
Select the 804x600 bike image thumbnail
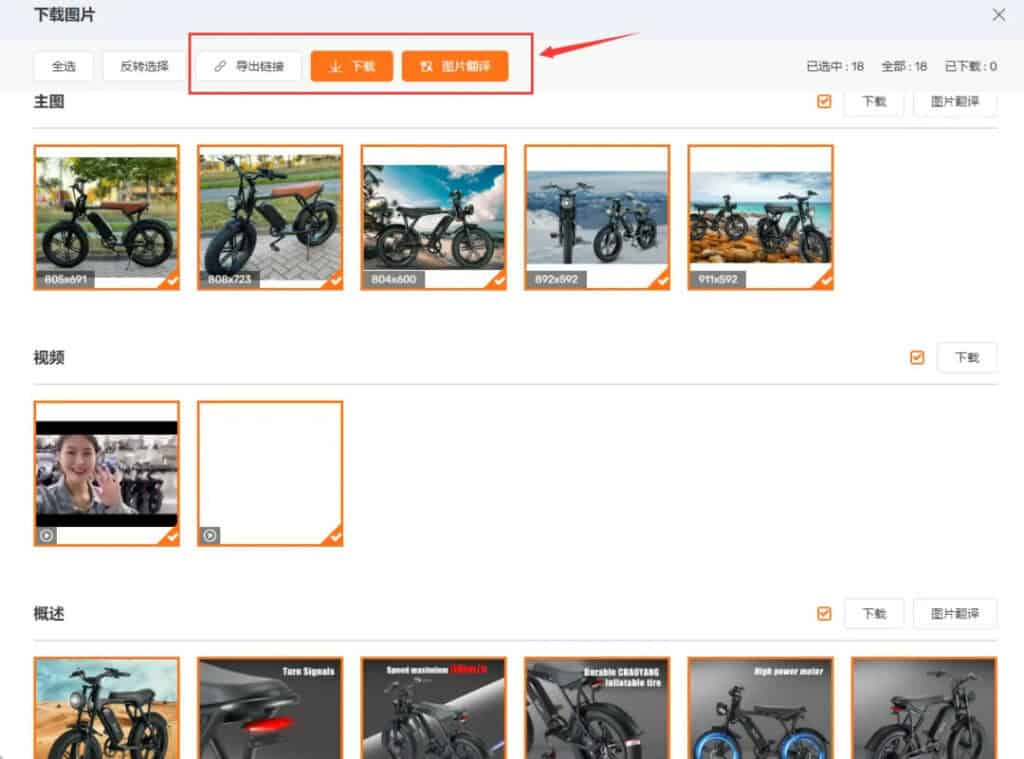tap(433, 217)
